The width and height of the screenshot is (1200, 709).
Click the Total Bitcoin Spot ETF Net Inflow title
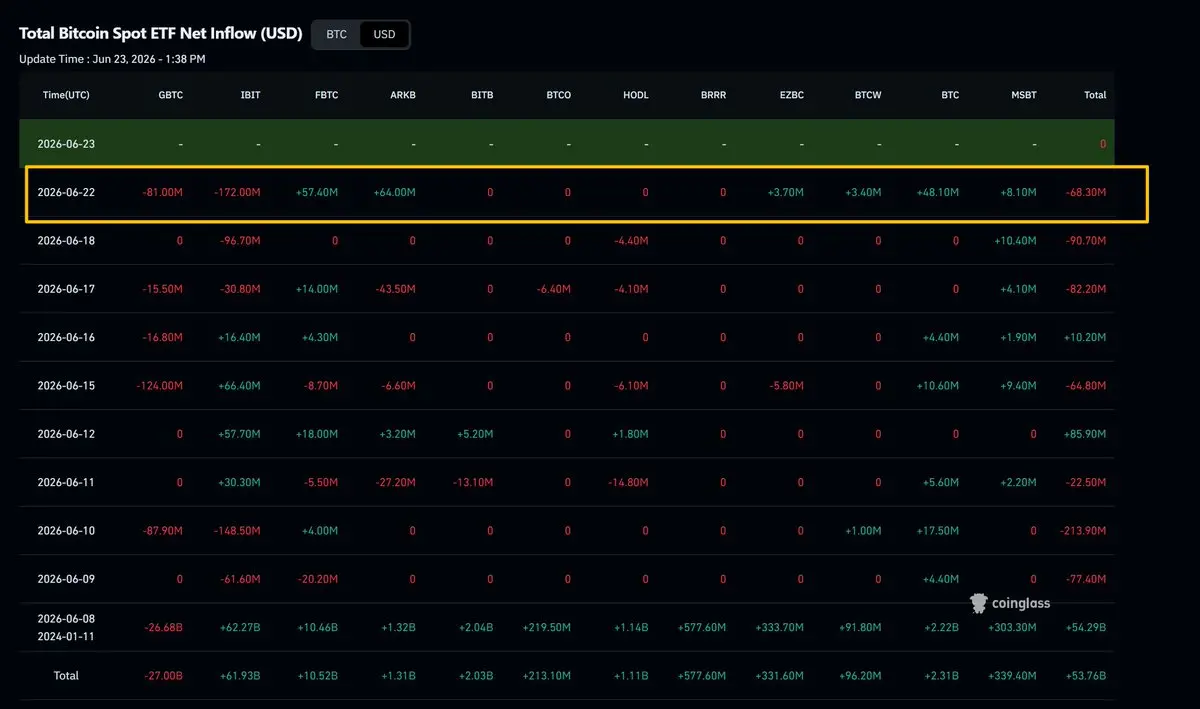[x=161, y=33]
